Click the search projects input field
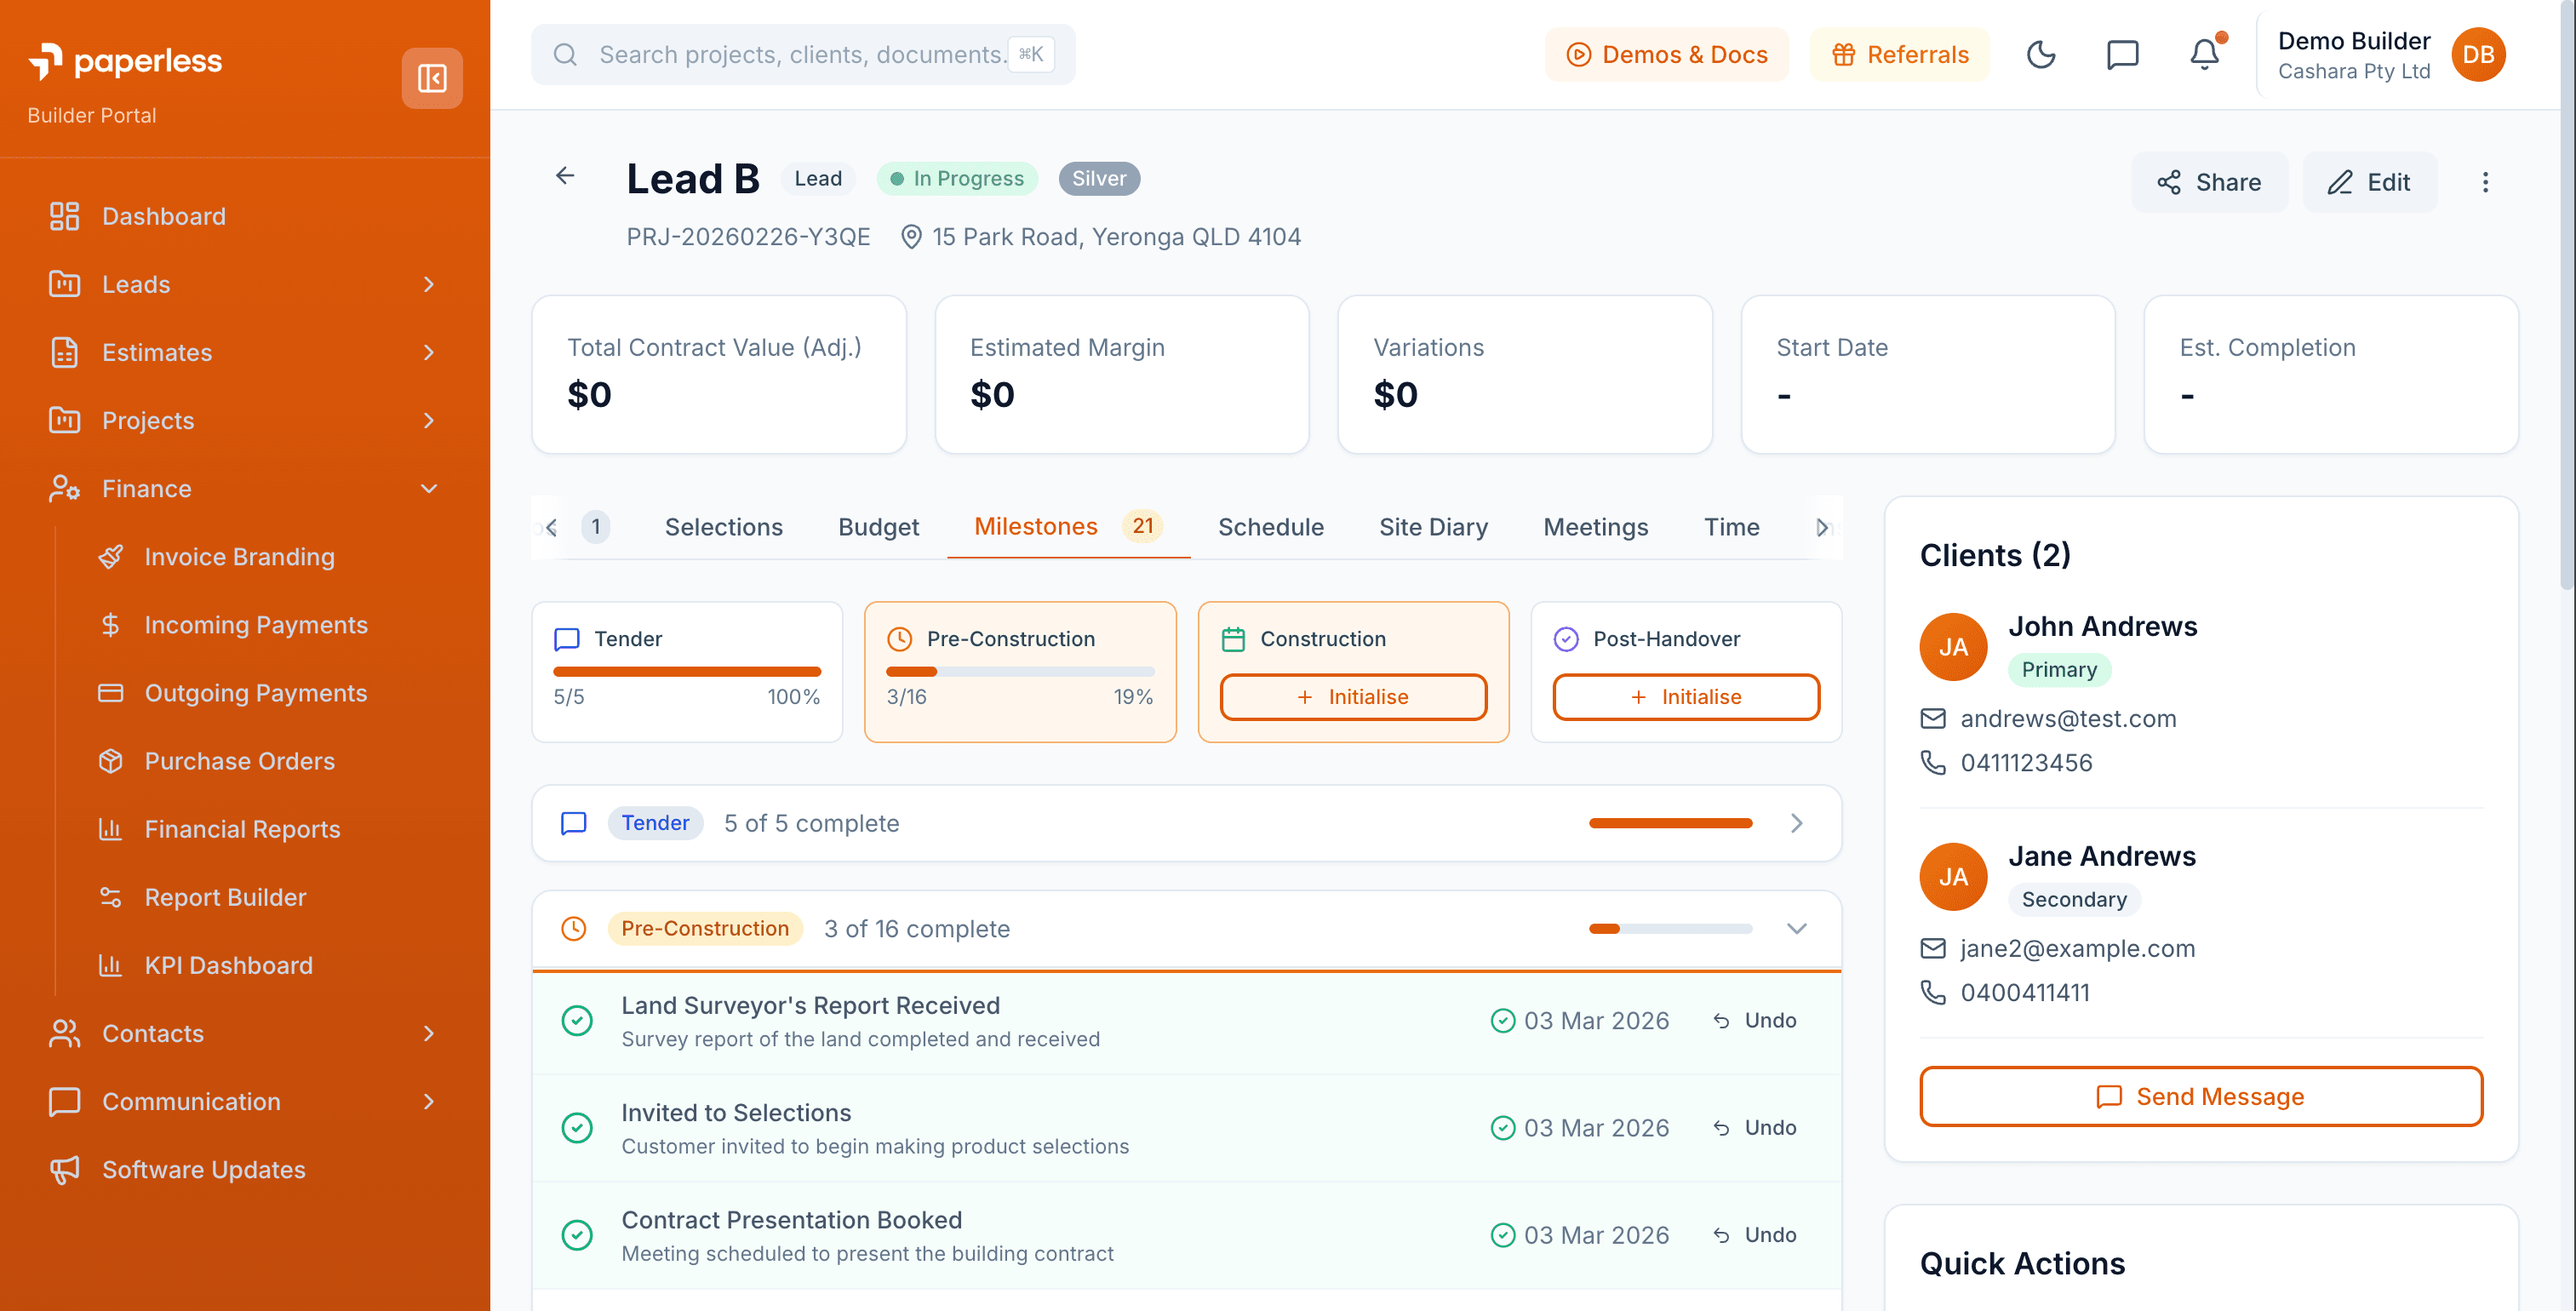Viewport: 2576px width, 1311px height. [x=803, y=54]
